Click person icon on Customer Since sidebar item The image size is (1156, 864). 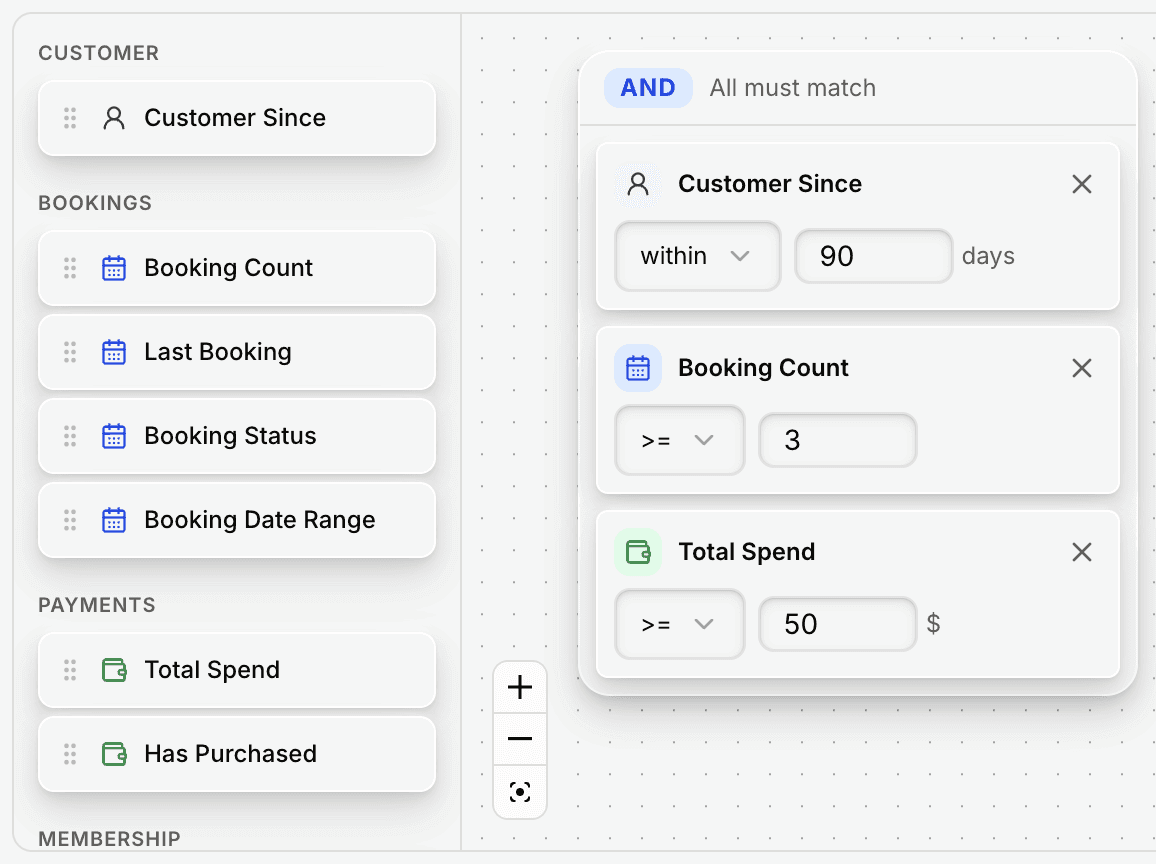click(114, 118)
